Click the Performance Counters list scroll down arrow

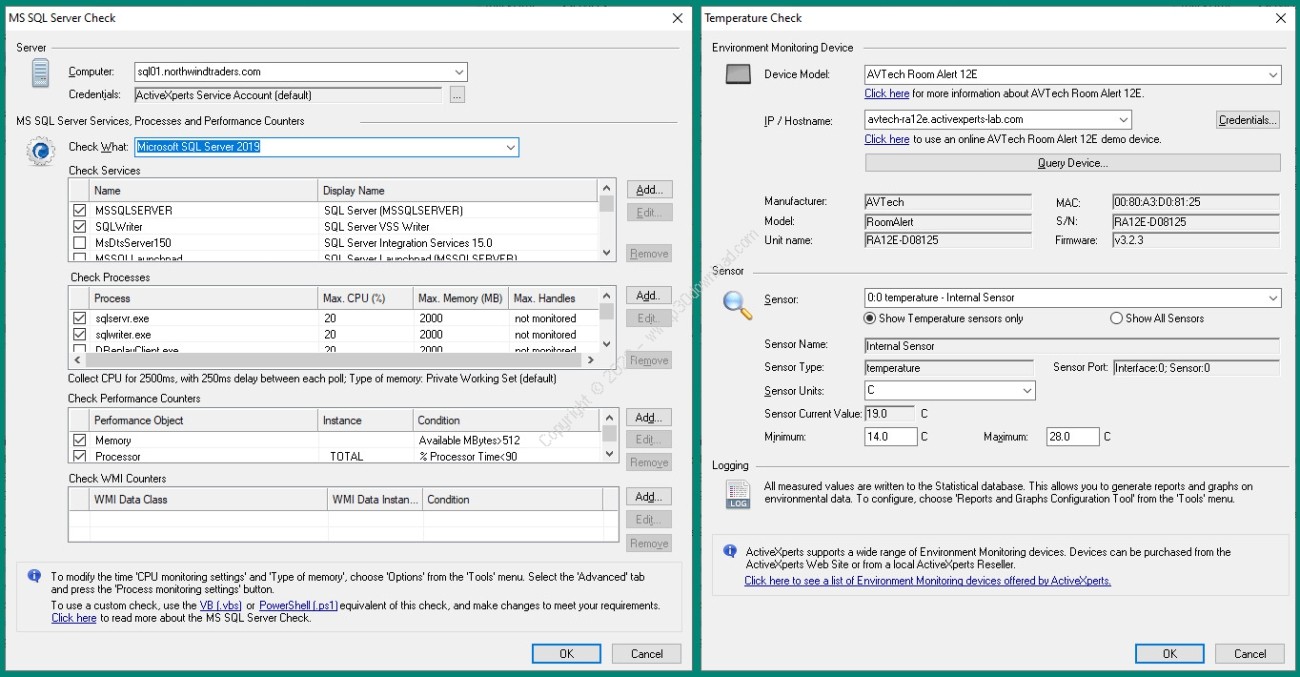pyautogui.click(x=607, y=453)
